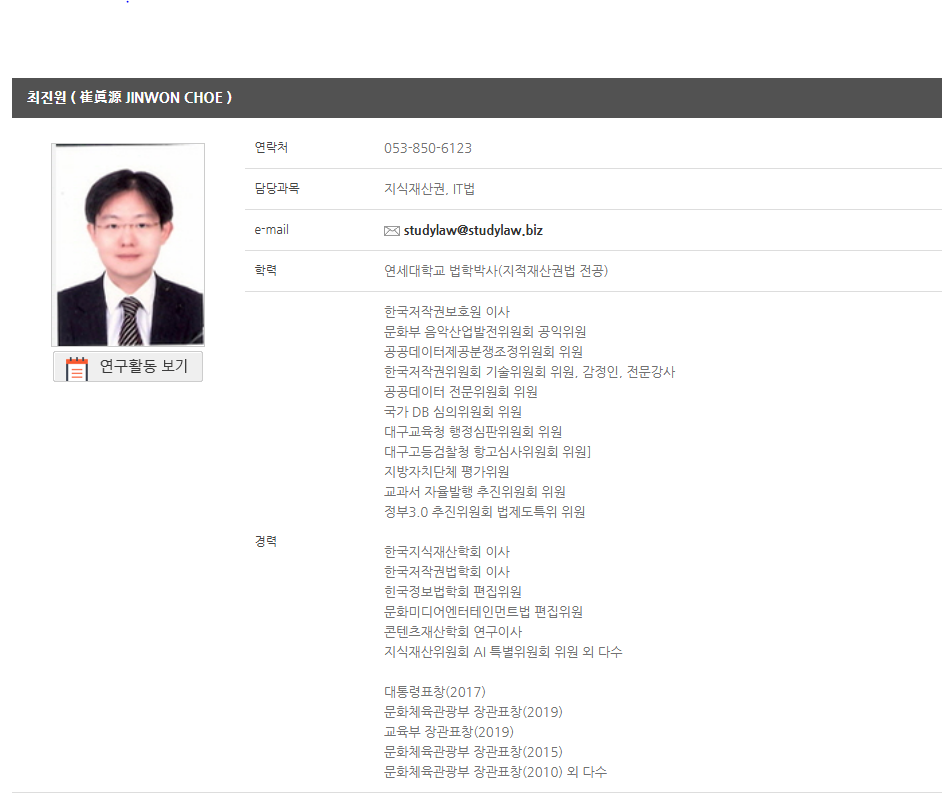Select the 담당과목 row label
The image size is (952, 793).
point(277,188)
